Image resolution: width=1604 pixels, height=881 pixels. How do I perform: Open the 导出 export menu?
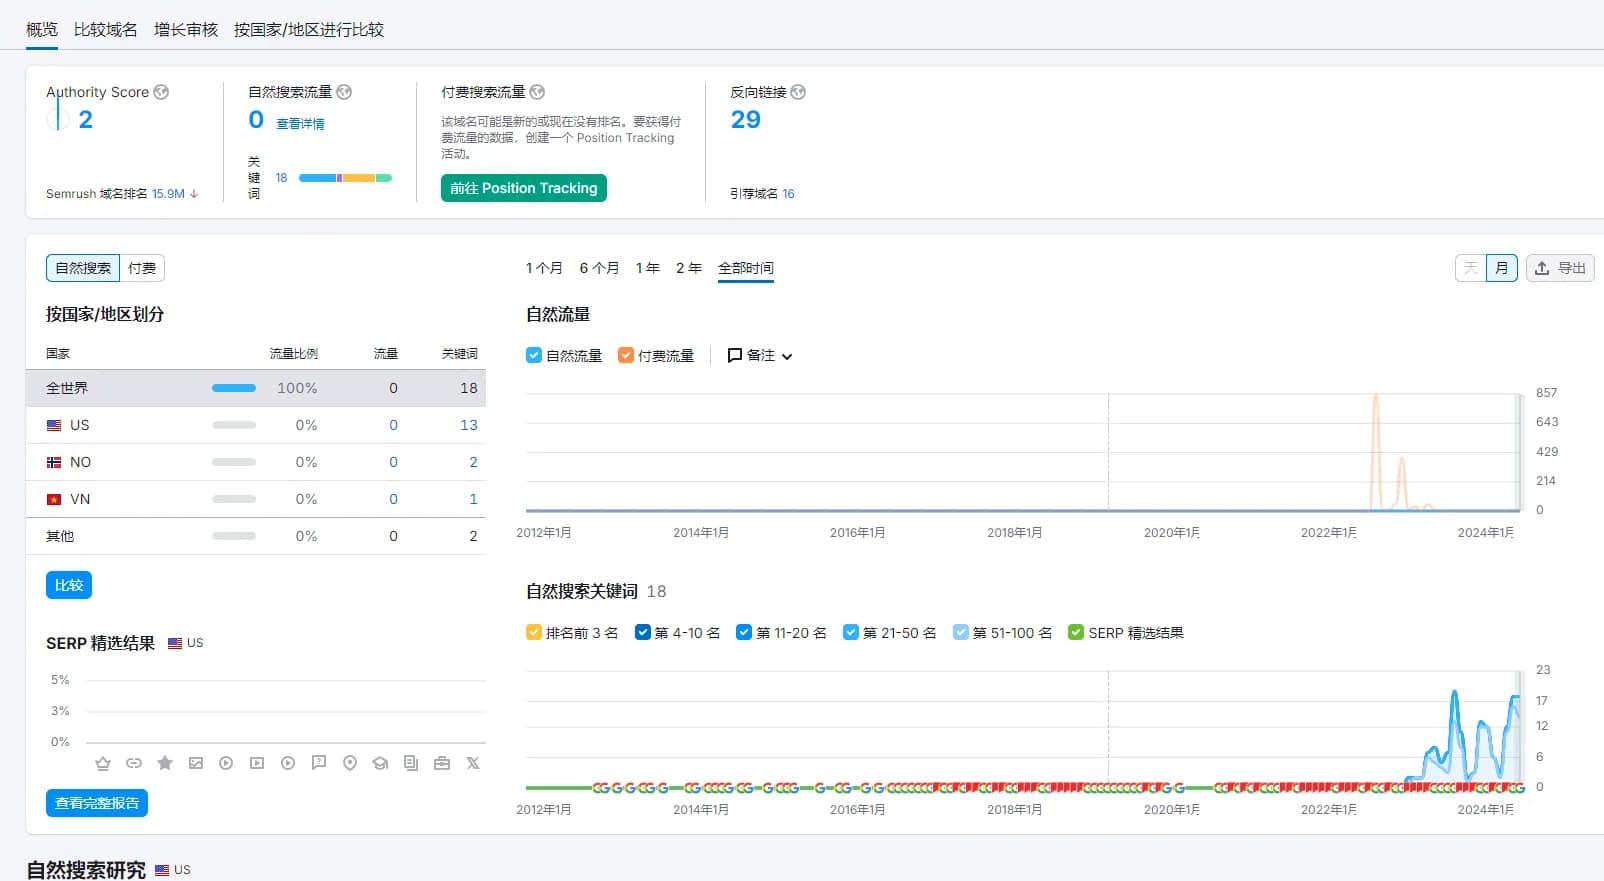pos(1560,268)
